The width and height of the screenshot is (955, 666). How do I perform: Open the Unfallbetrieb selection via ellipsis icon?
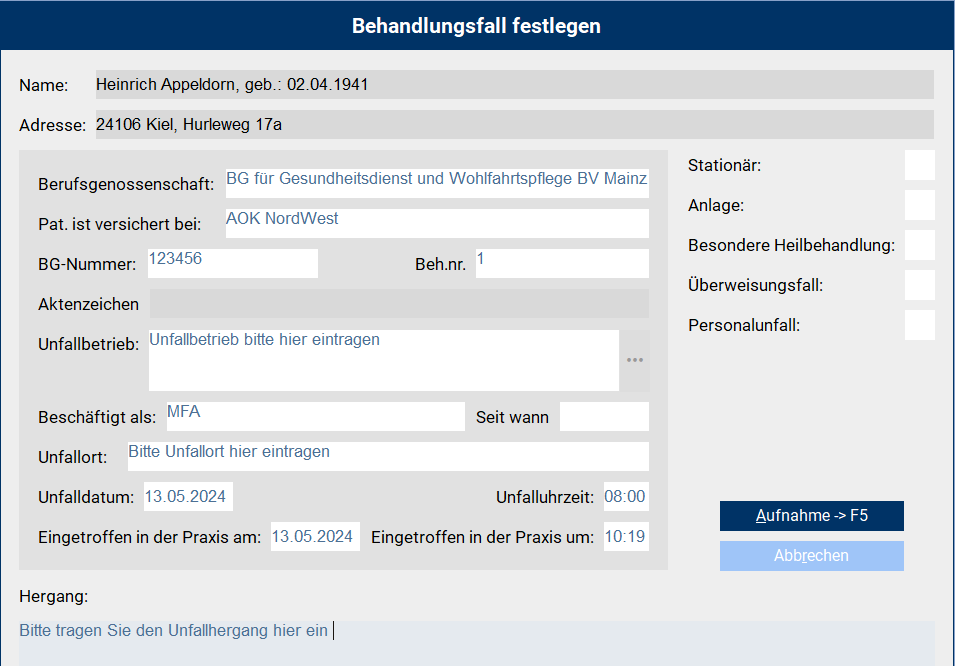(635, 360)
